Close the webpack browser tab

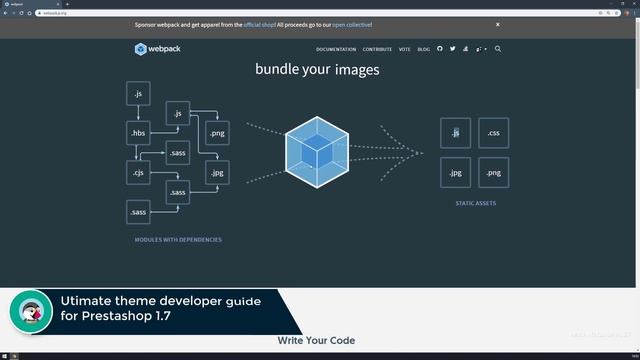58,4
